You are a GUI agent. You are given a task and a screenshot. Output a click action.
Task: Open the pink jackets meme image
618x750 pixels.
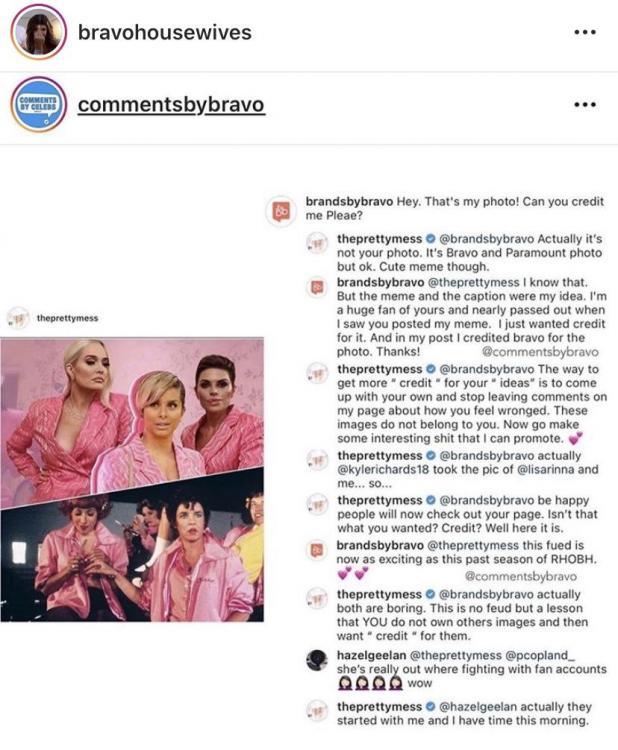(x=132, y=479)
